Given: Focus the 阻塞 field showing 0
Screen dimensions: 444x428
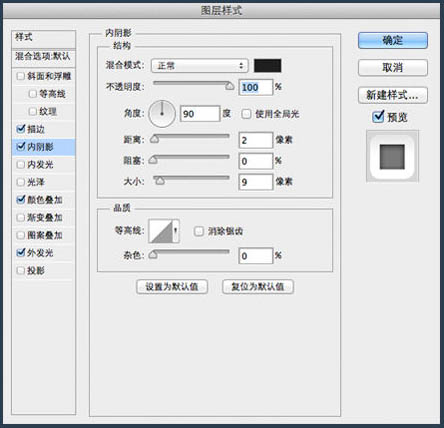Looking at the screenshot, I should click(x=256, y=161).
